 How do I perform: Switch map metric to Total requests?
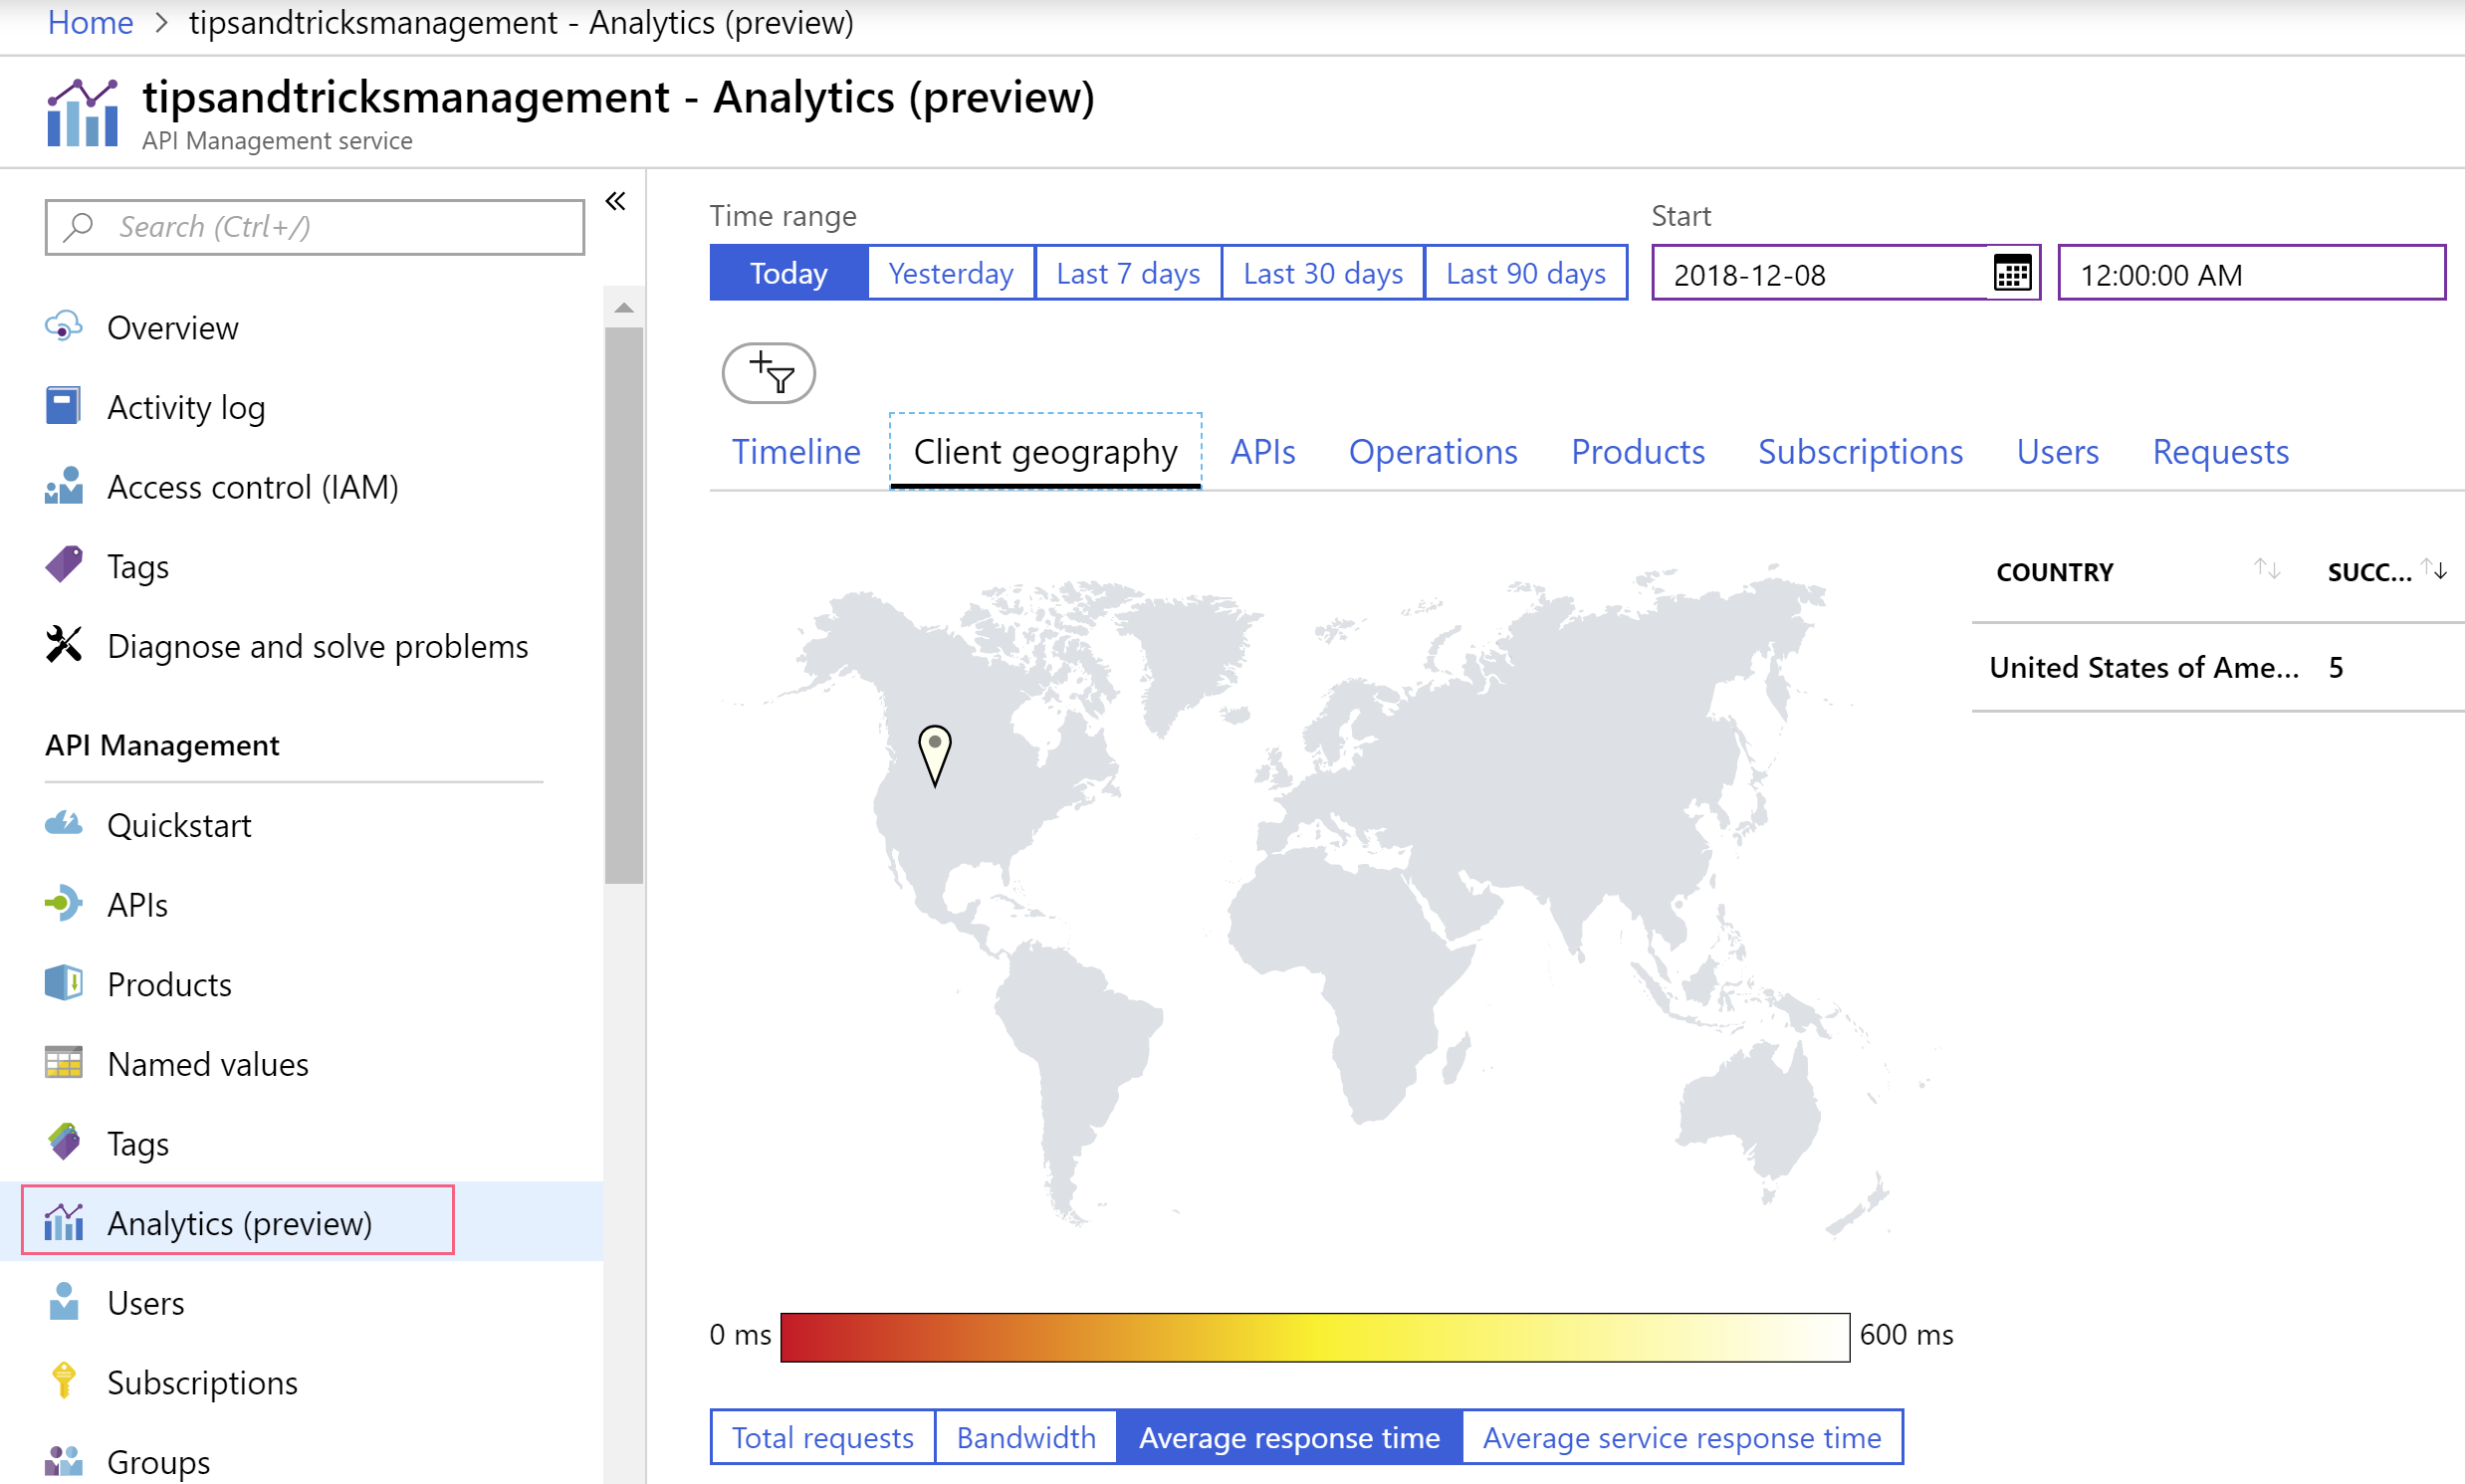tap(823, 1437)
